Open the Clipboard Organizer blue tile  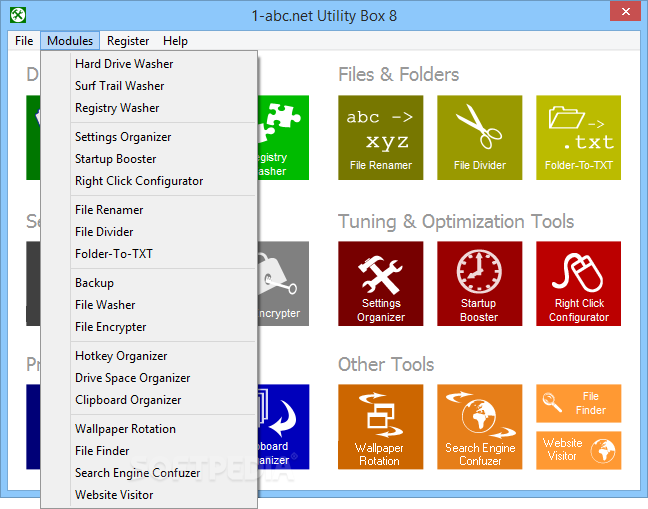click(x=284, y=427)
